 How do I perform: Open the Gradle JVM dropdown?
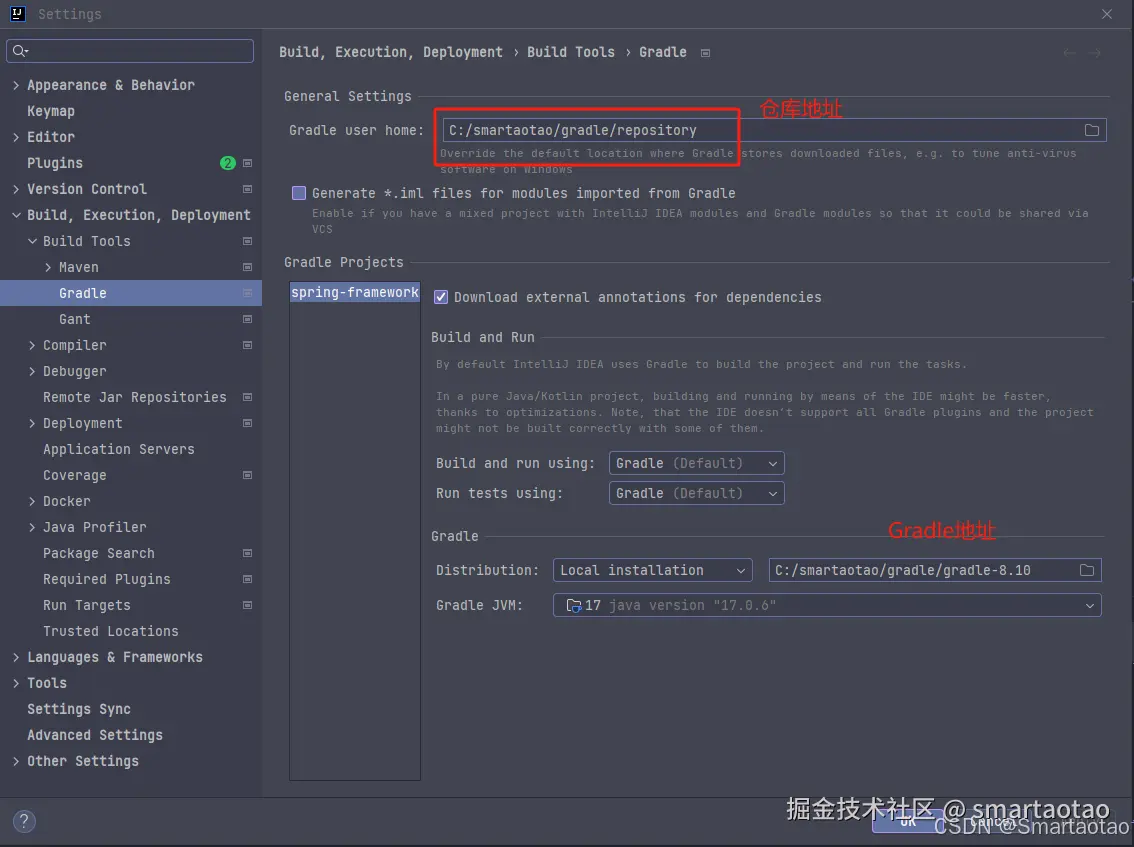click(x=827, y=605)
